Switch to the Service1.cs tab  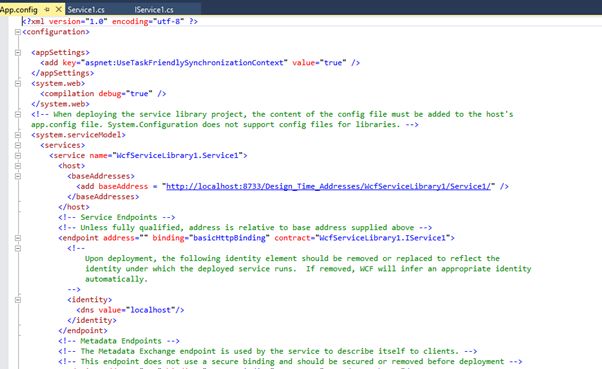[86, 10]
